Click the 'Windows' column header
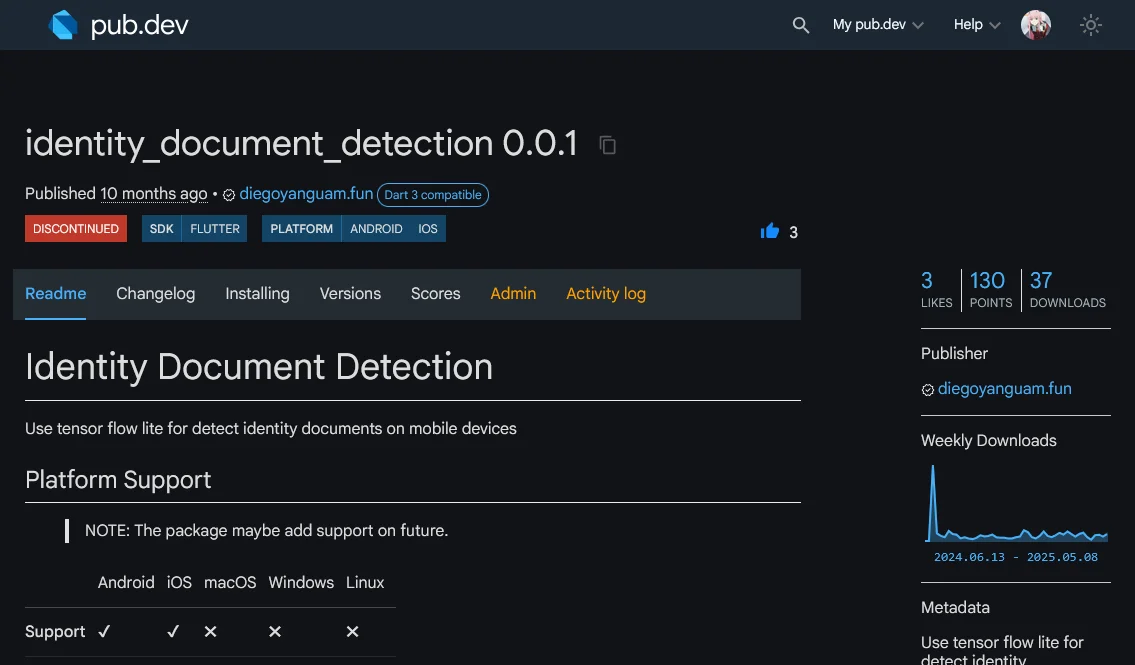This screenshot has height=665, width=1135. point(301,583)
